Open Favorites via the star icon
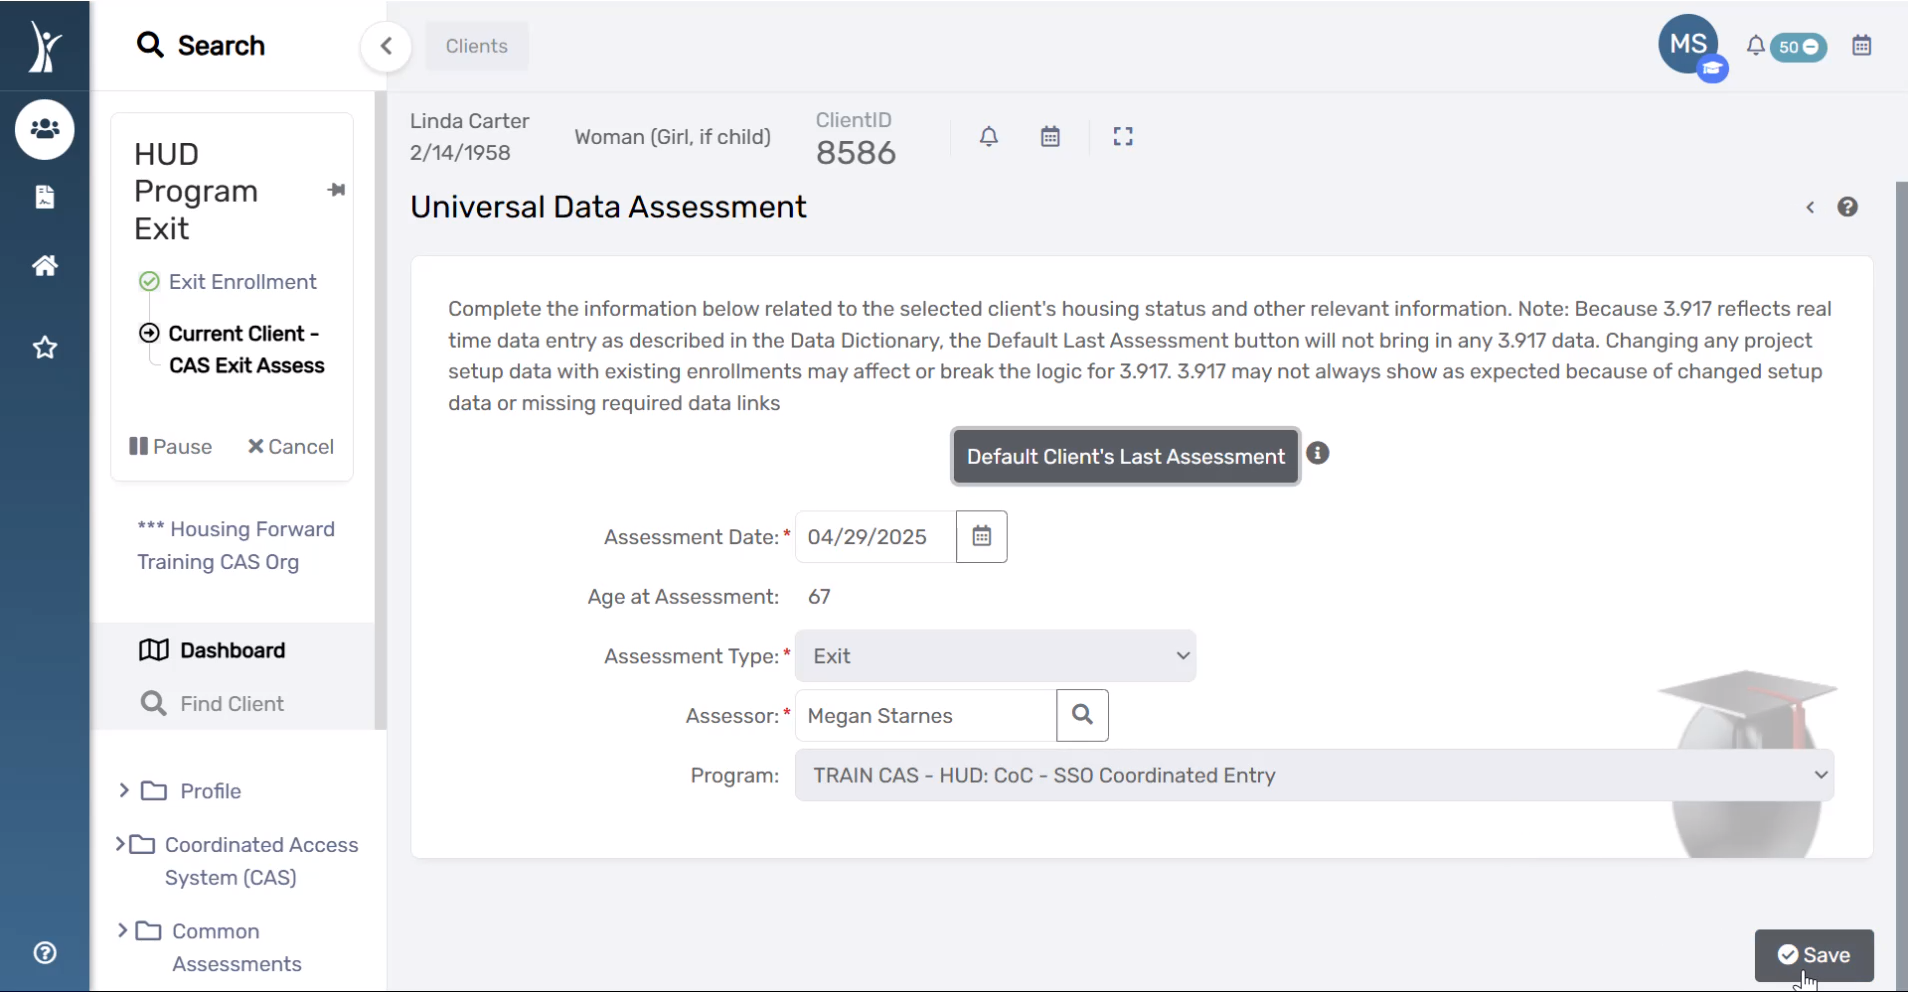 (44, 347)
